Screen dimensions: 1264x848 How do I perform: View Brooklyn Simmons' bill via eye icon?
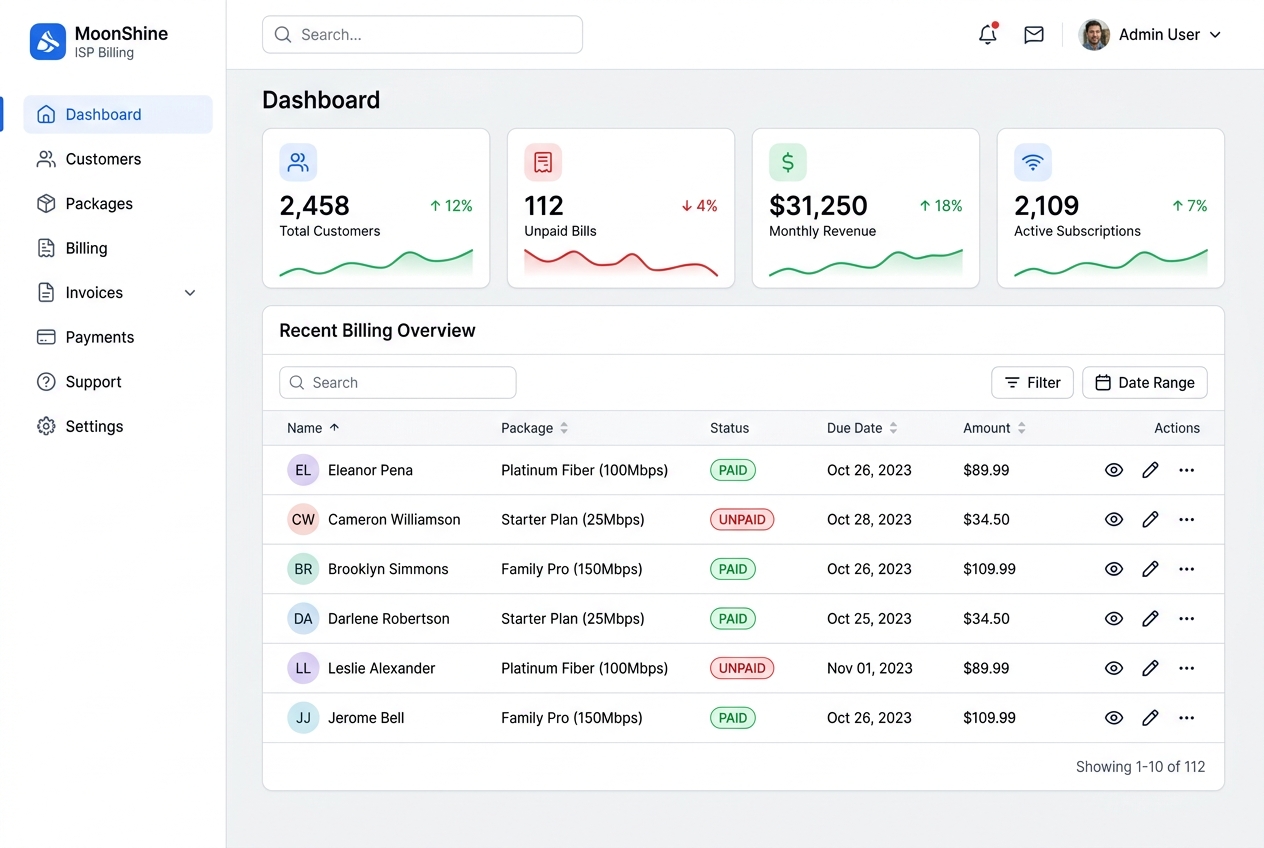pyautogui.click(x=1114, y=569)
